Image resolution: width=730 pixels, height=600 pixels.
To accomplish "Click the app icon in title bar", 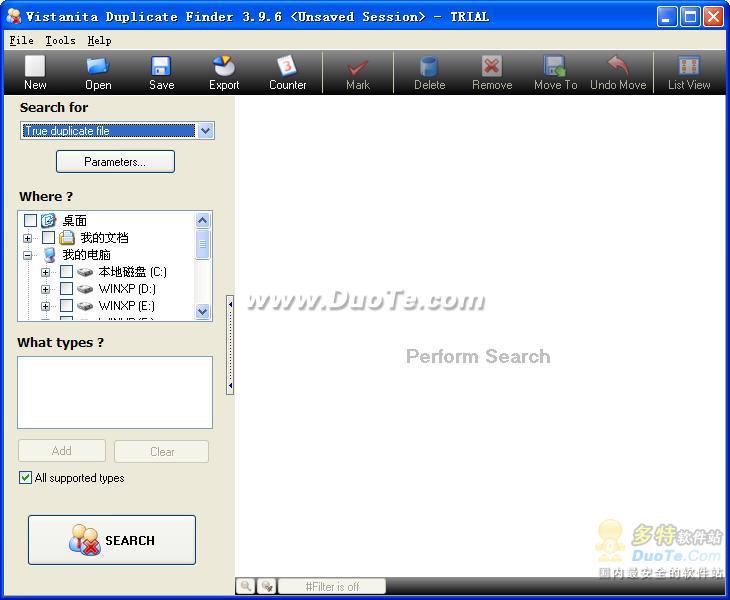I will [x=14, y=16].
